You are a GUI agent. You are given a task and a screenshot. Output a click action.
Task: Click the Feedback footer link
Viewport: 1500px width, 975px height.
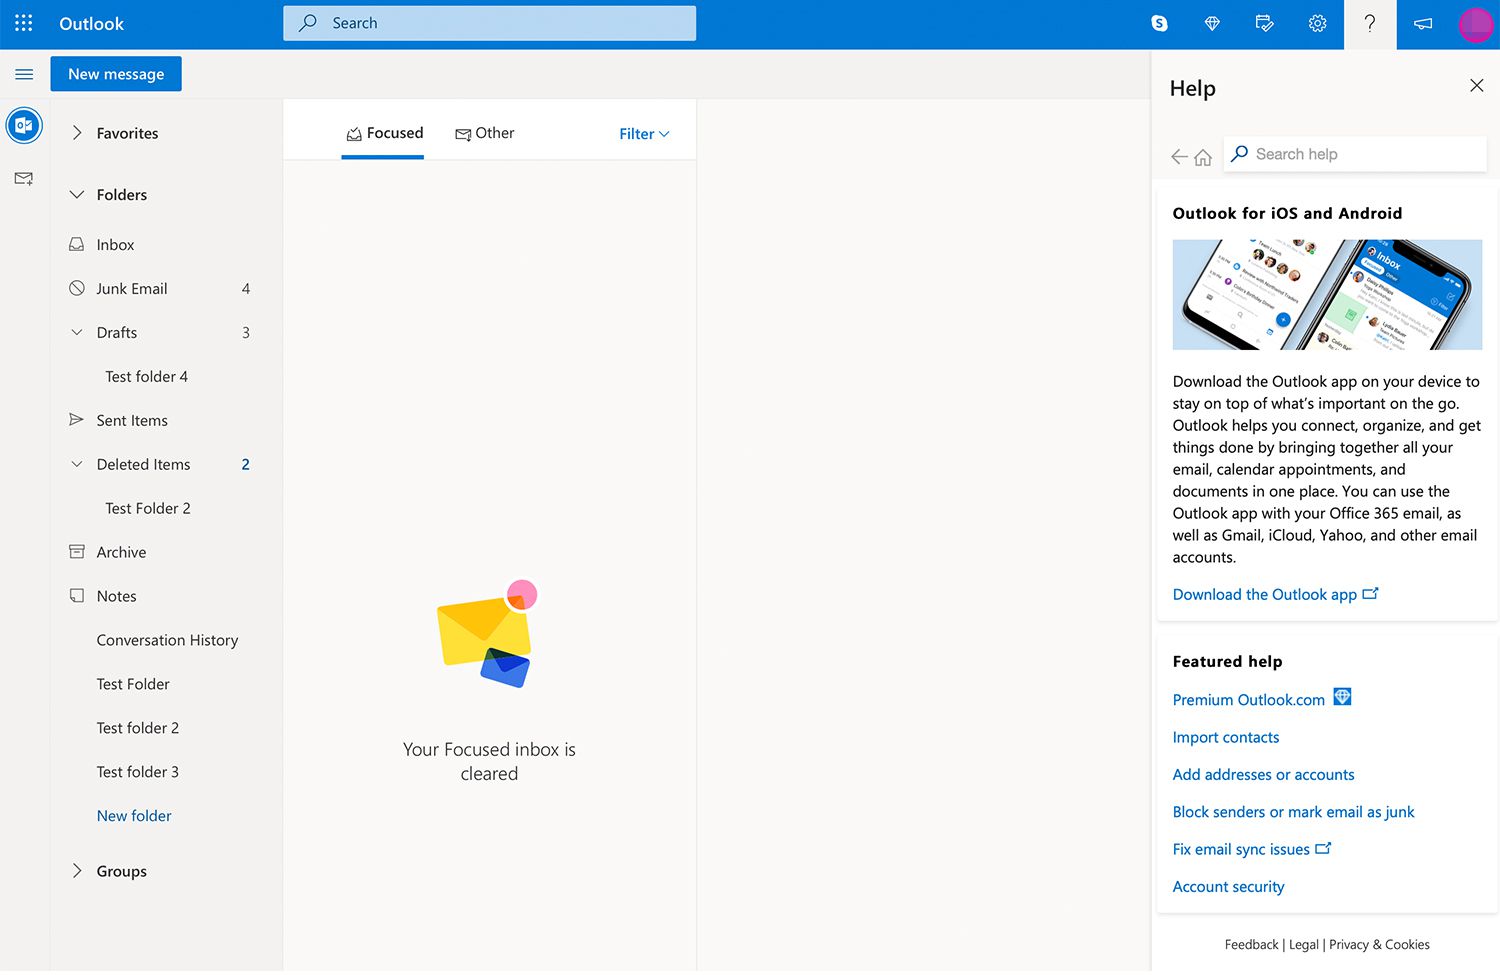[x=1251, y=944]
